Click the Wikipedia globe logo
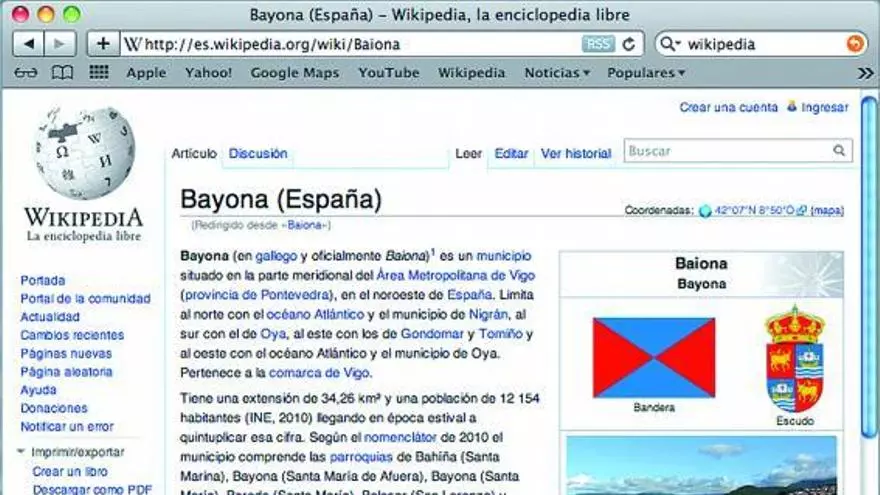This screenshot has height=495, width=880. point(84,153)
